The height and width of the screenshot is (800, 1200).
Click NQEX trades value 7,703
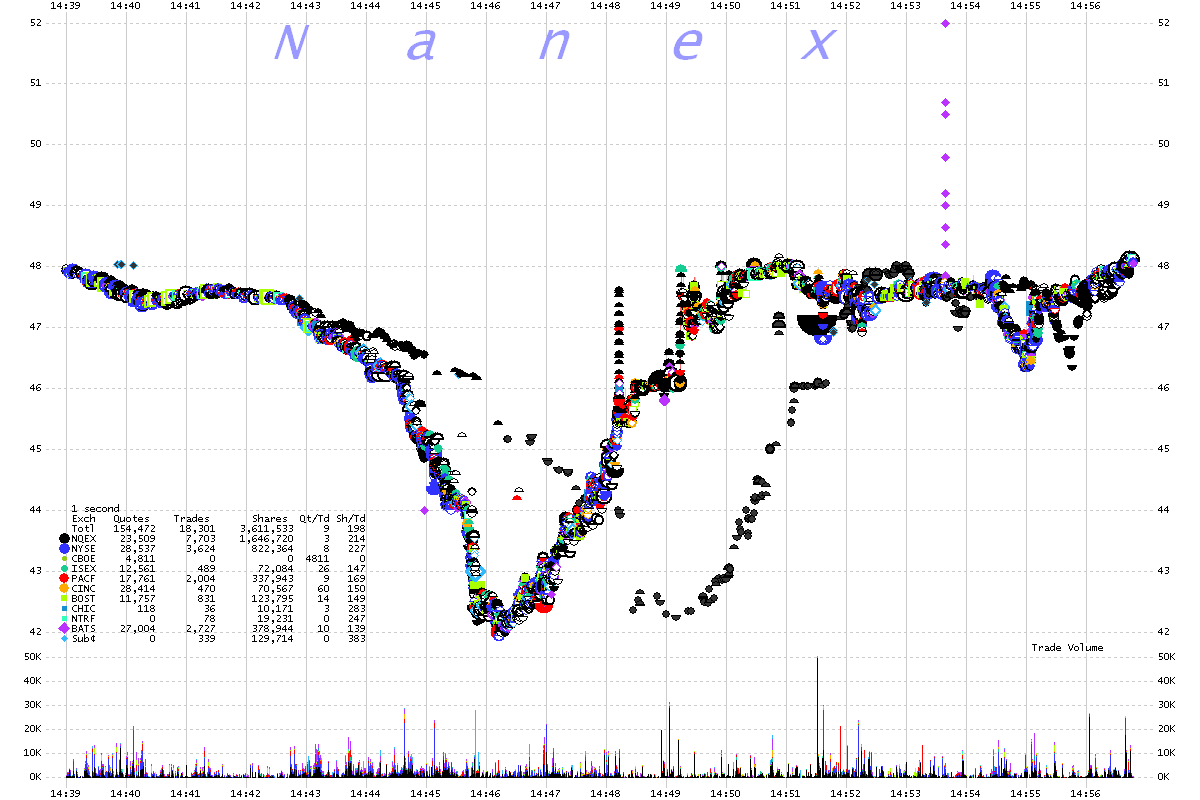pyautogui.click(x=201, y=538)
